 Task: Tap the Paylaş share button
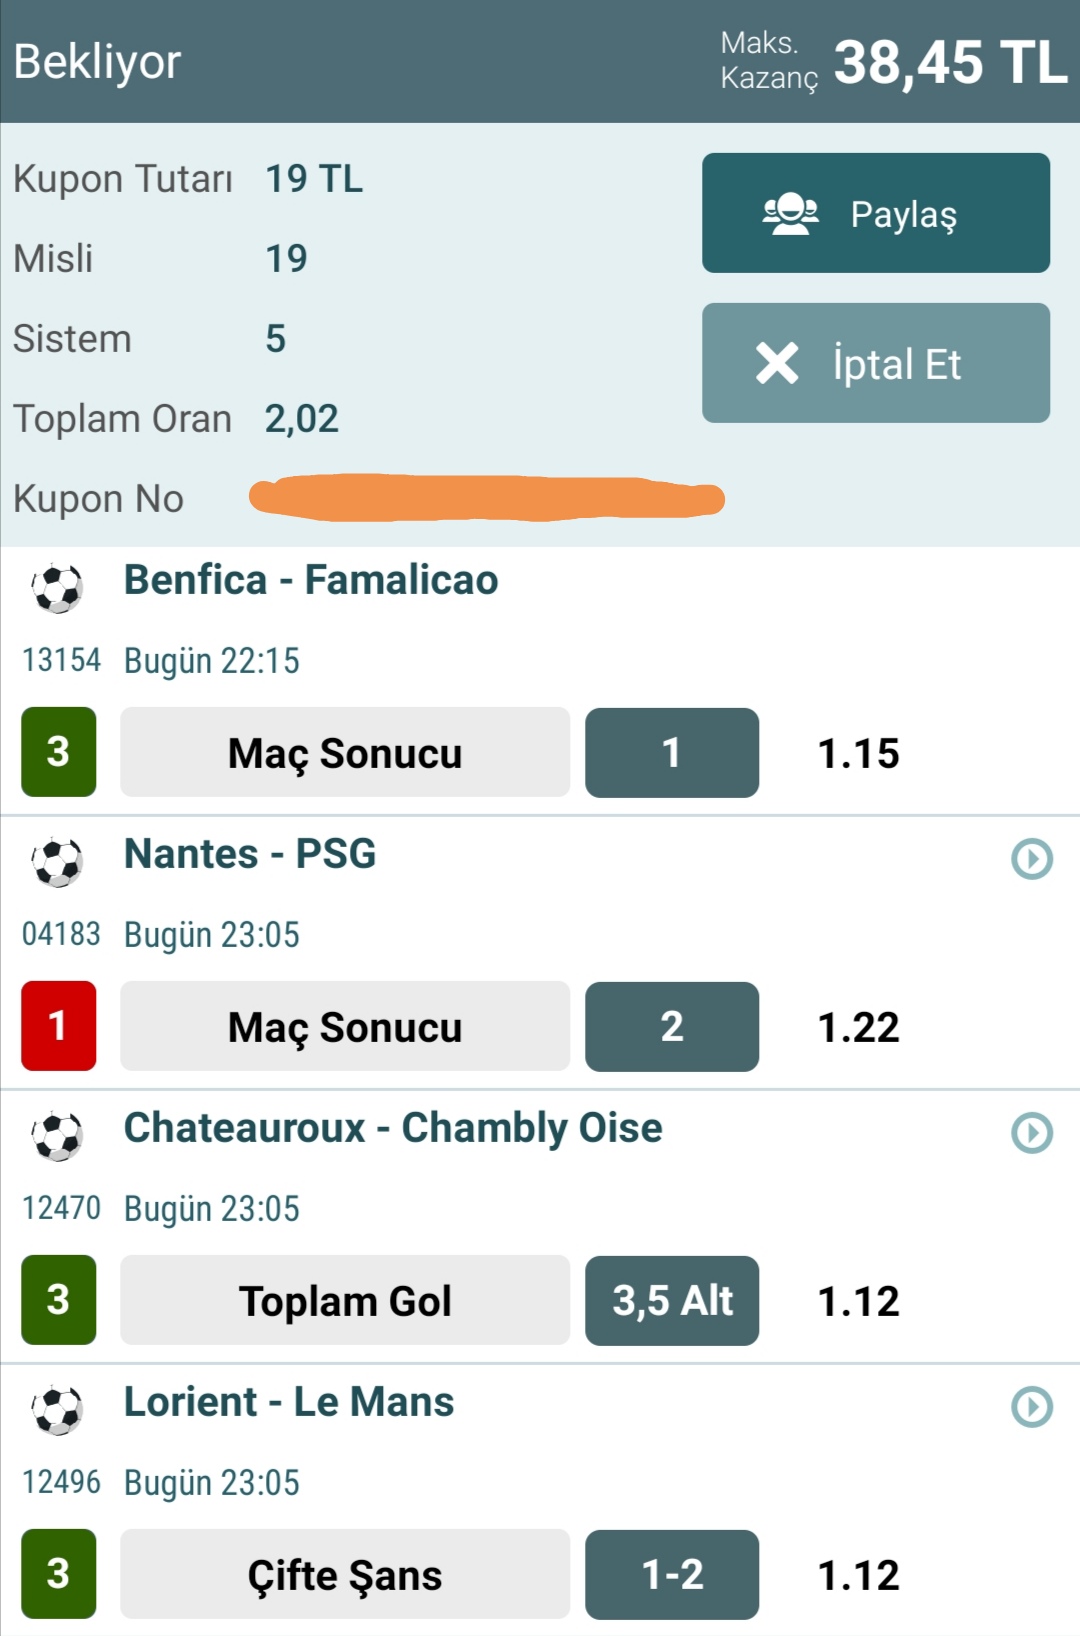click(876, 213)
